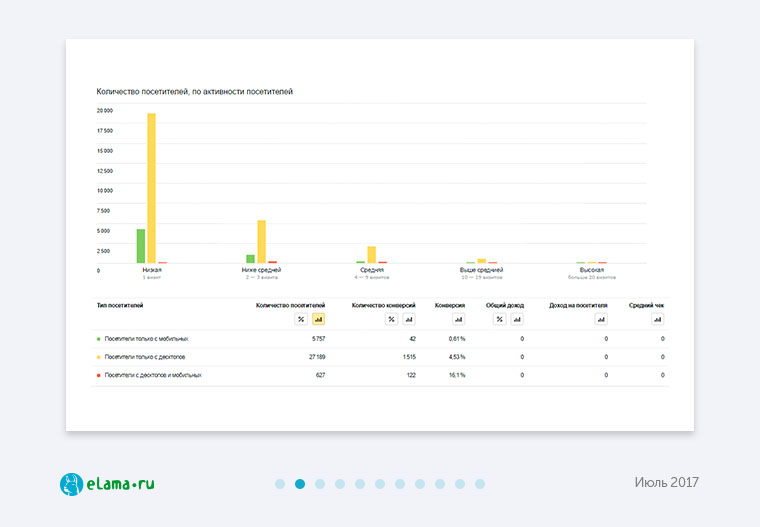Click the eLama.ru logo

pos(107,484)
